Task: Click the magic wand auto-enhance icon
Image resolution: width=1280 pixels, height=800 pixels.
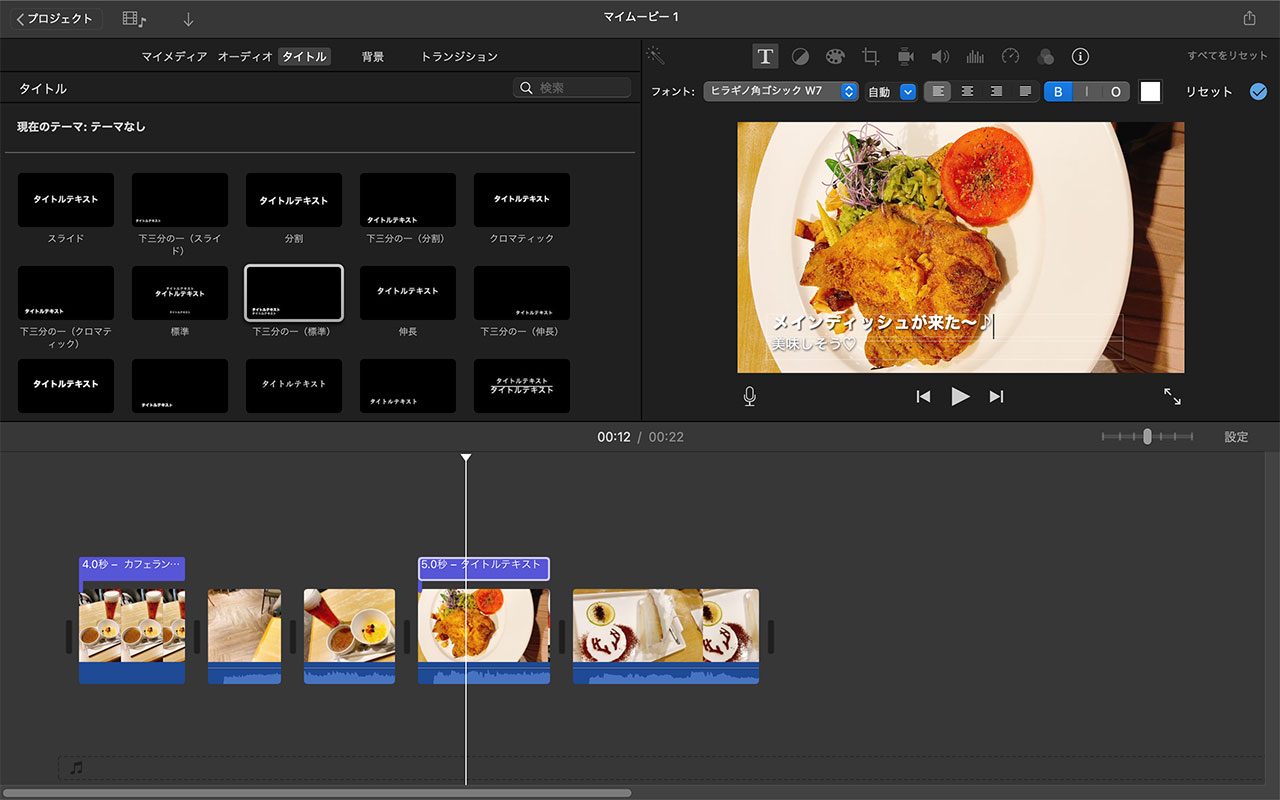Action: (655, 56)
